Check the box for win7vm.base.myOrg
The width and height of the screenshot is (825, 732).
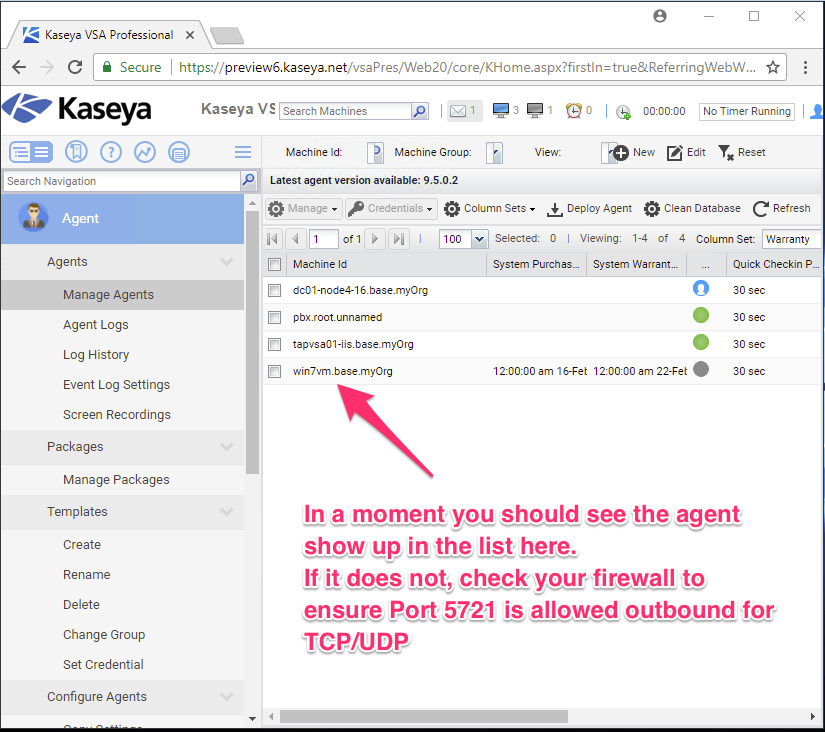(x=275, y=372)
